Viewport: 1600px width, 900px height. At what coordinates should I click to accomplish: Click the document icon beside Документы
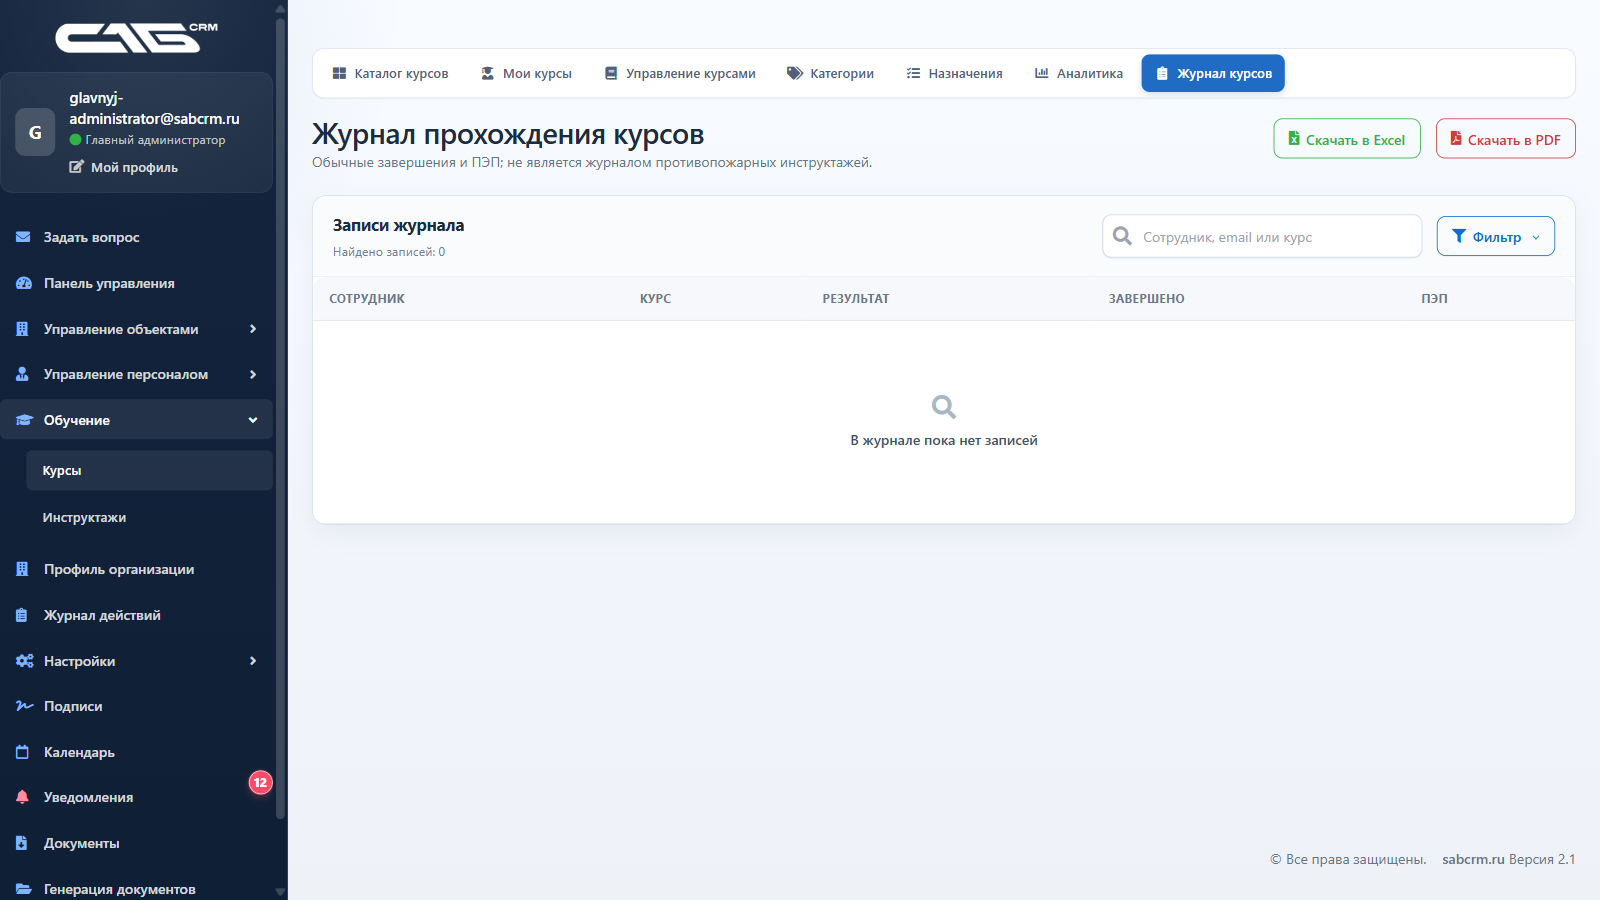(22, 843)
